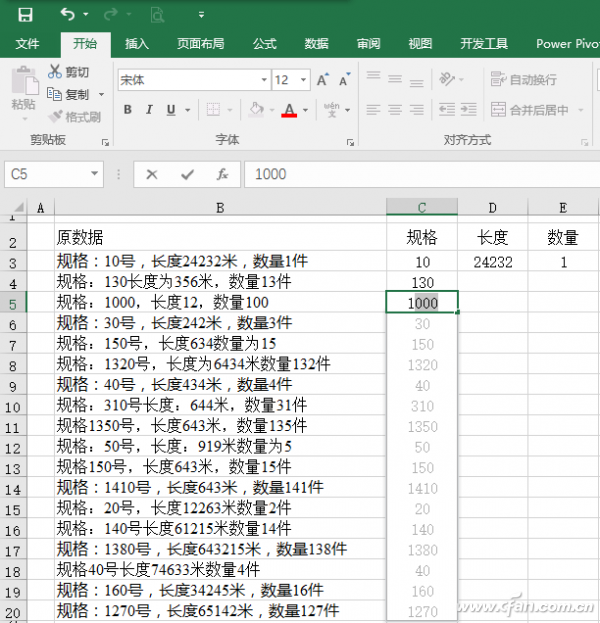
Task: Click the Cut (剪切) scissors icon
Action: coord(55,72)
